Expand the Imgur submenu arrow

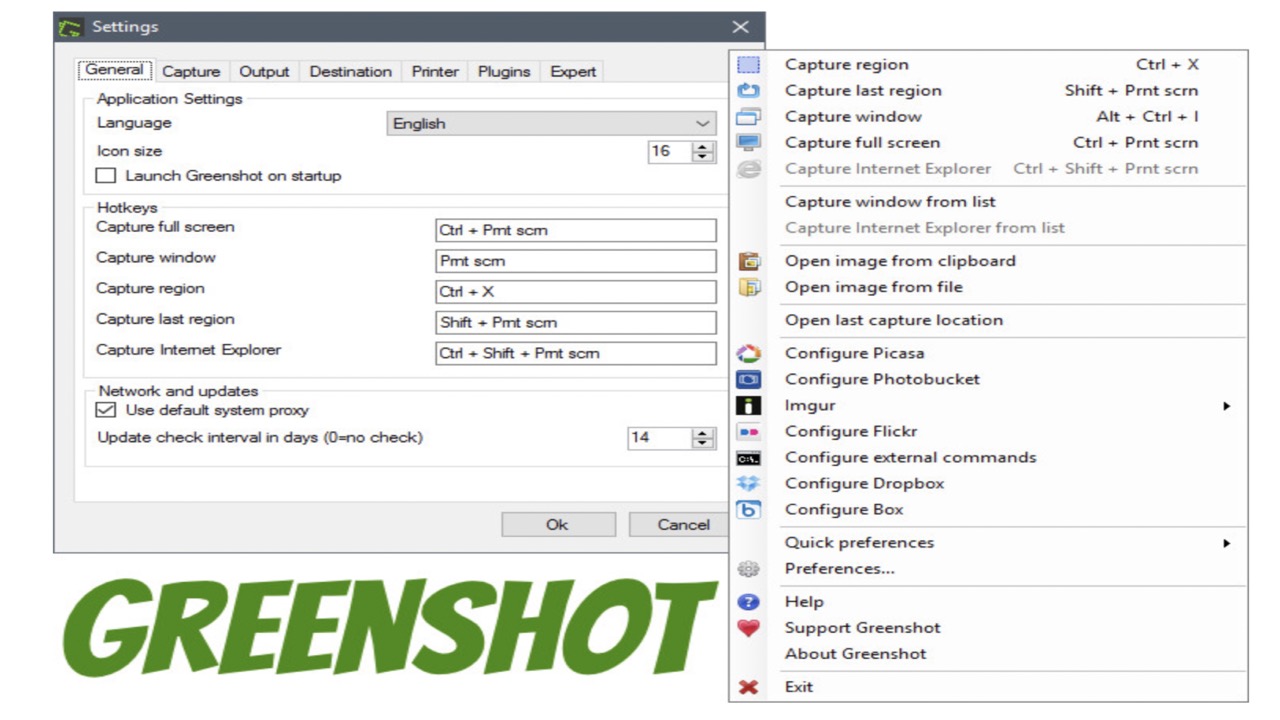(x=1226, y=406)
